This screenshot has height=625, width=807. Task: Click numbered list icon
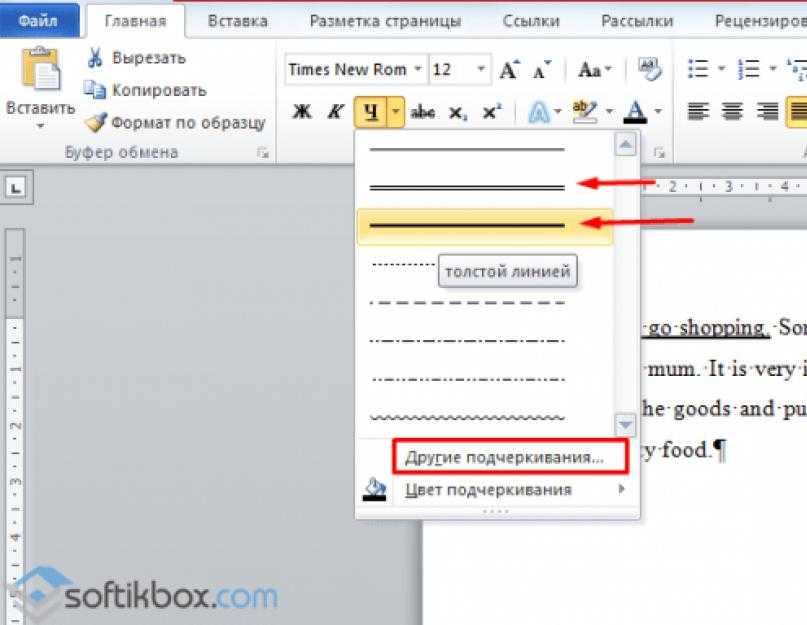748,68
